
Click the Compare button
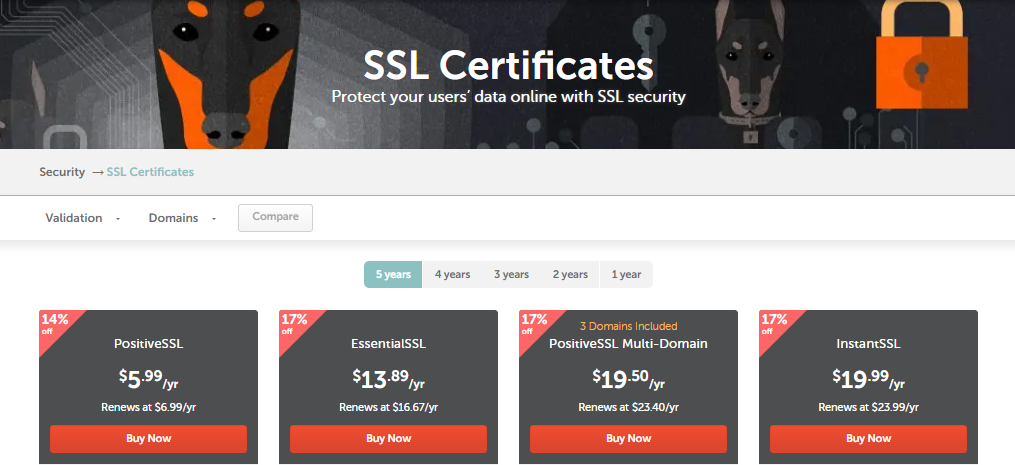pos(275,218)
